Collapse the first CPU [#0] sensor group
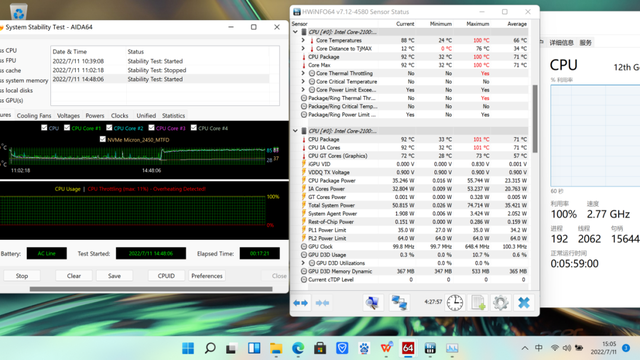The height and width of the screenshot is (360, 640). pos(296,32)
